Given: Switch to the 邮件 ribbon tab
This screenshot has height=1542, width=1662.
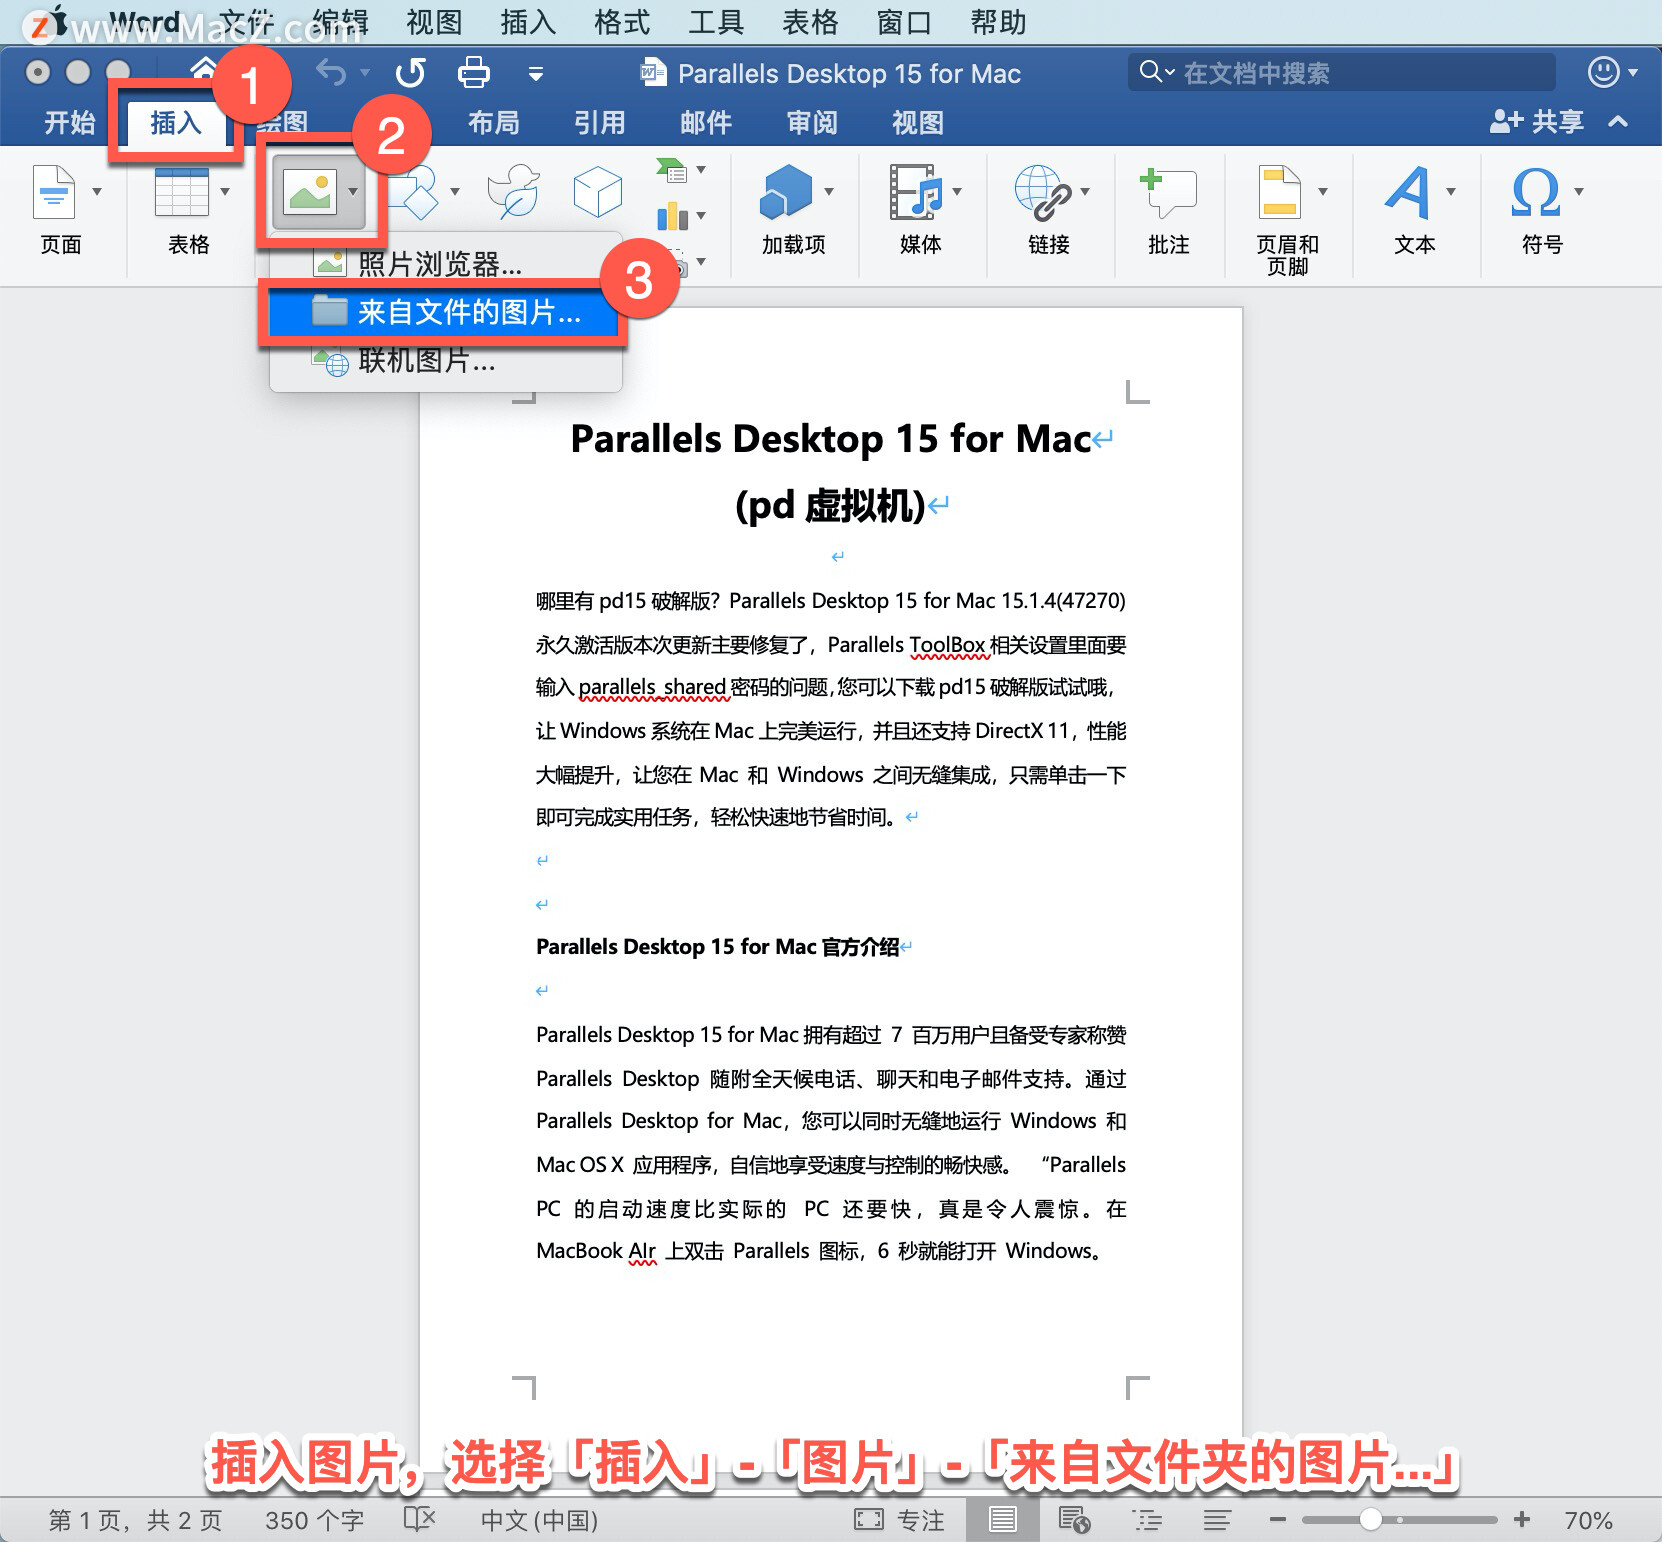Looking at the screenshot, I should click(706, 122).
